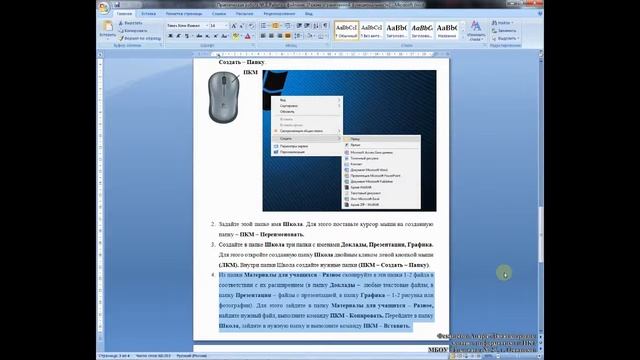Click the Align Left icon
Image resolution: width=640 pixels, height=360 pixels.
[263, 36]
